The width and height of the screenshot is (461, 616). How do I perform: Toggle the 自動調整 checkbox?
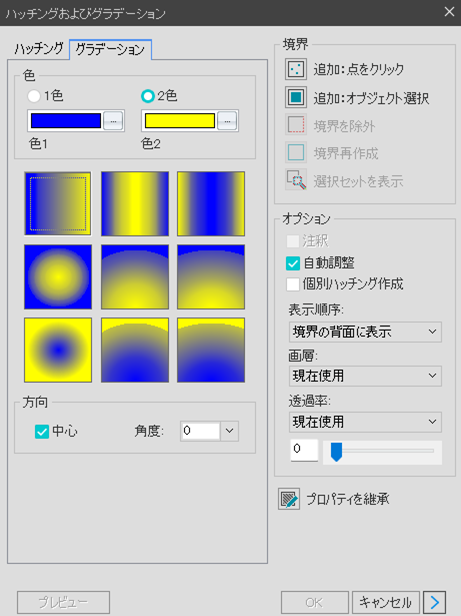pos(293,263)
